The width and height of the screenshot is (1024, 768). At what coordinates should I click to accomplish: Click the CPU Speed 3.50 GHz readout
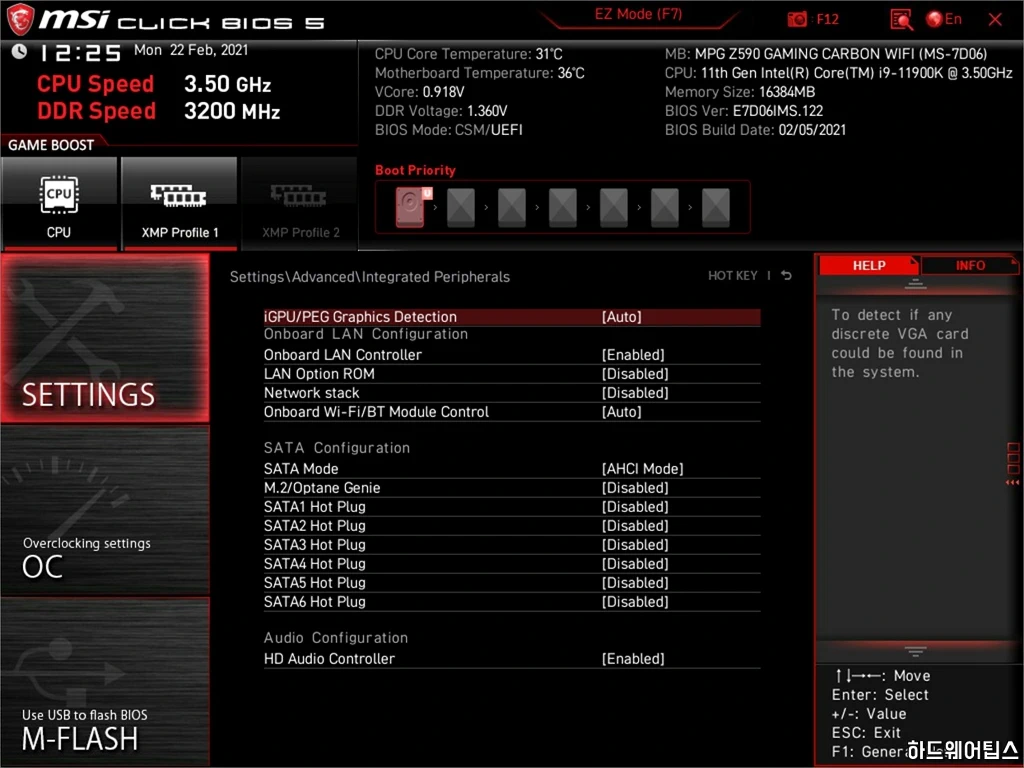coord(153,84)
